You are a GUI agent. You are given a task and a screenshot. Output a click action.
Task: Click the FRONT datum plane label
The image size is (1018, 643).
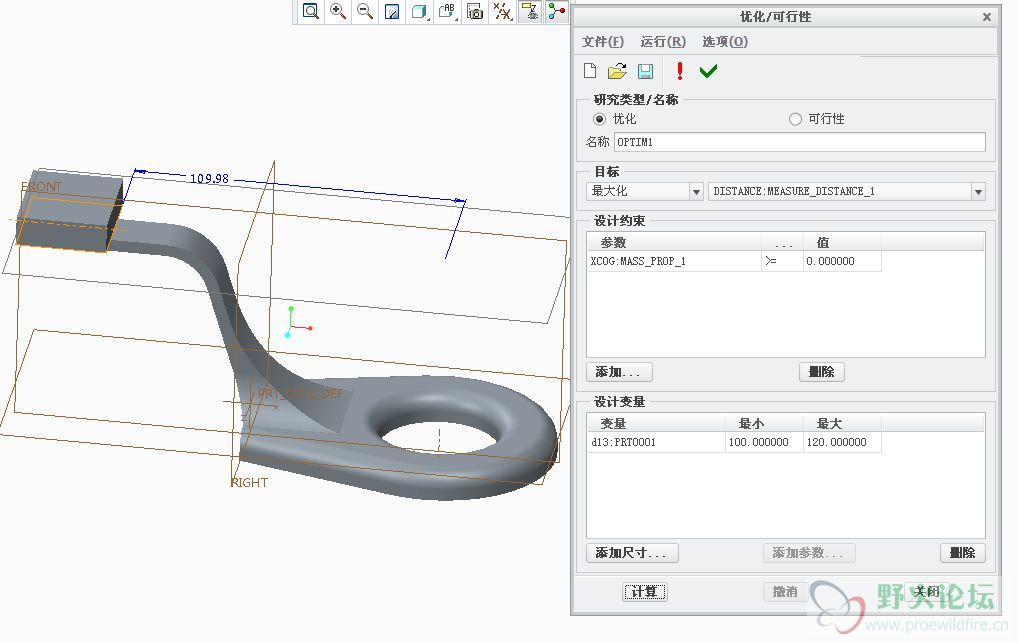(x=41, y=186)
